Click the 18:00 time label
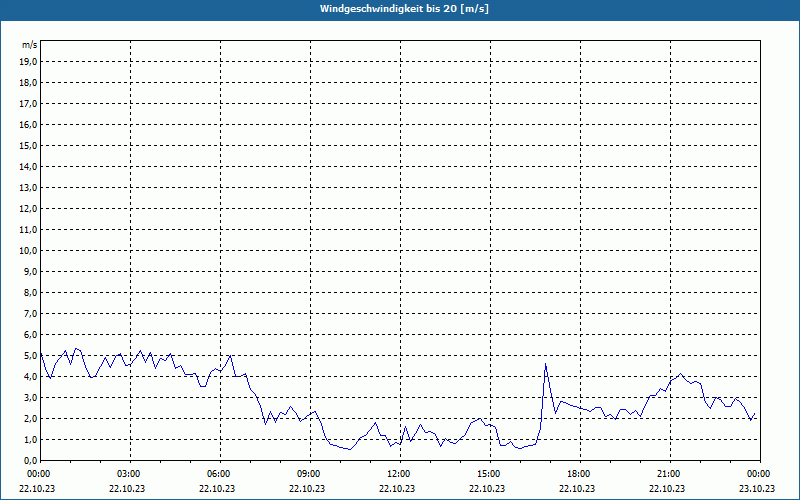Viewport: 800px width, 500px height. pyautogui.click(x=581, y=474)
